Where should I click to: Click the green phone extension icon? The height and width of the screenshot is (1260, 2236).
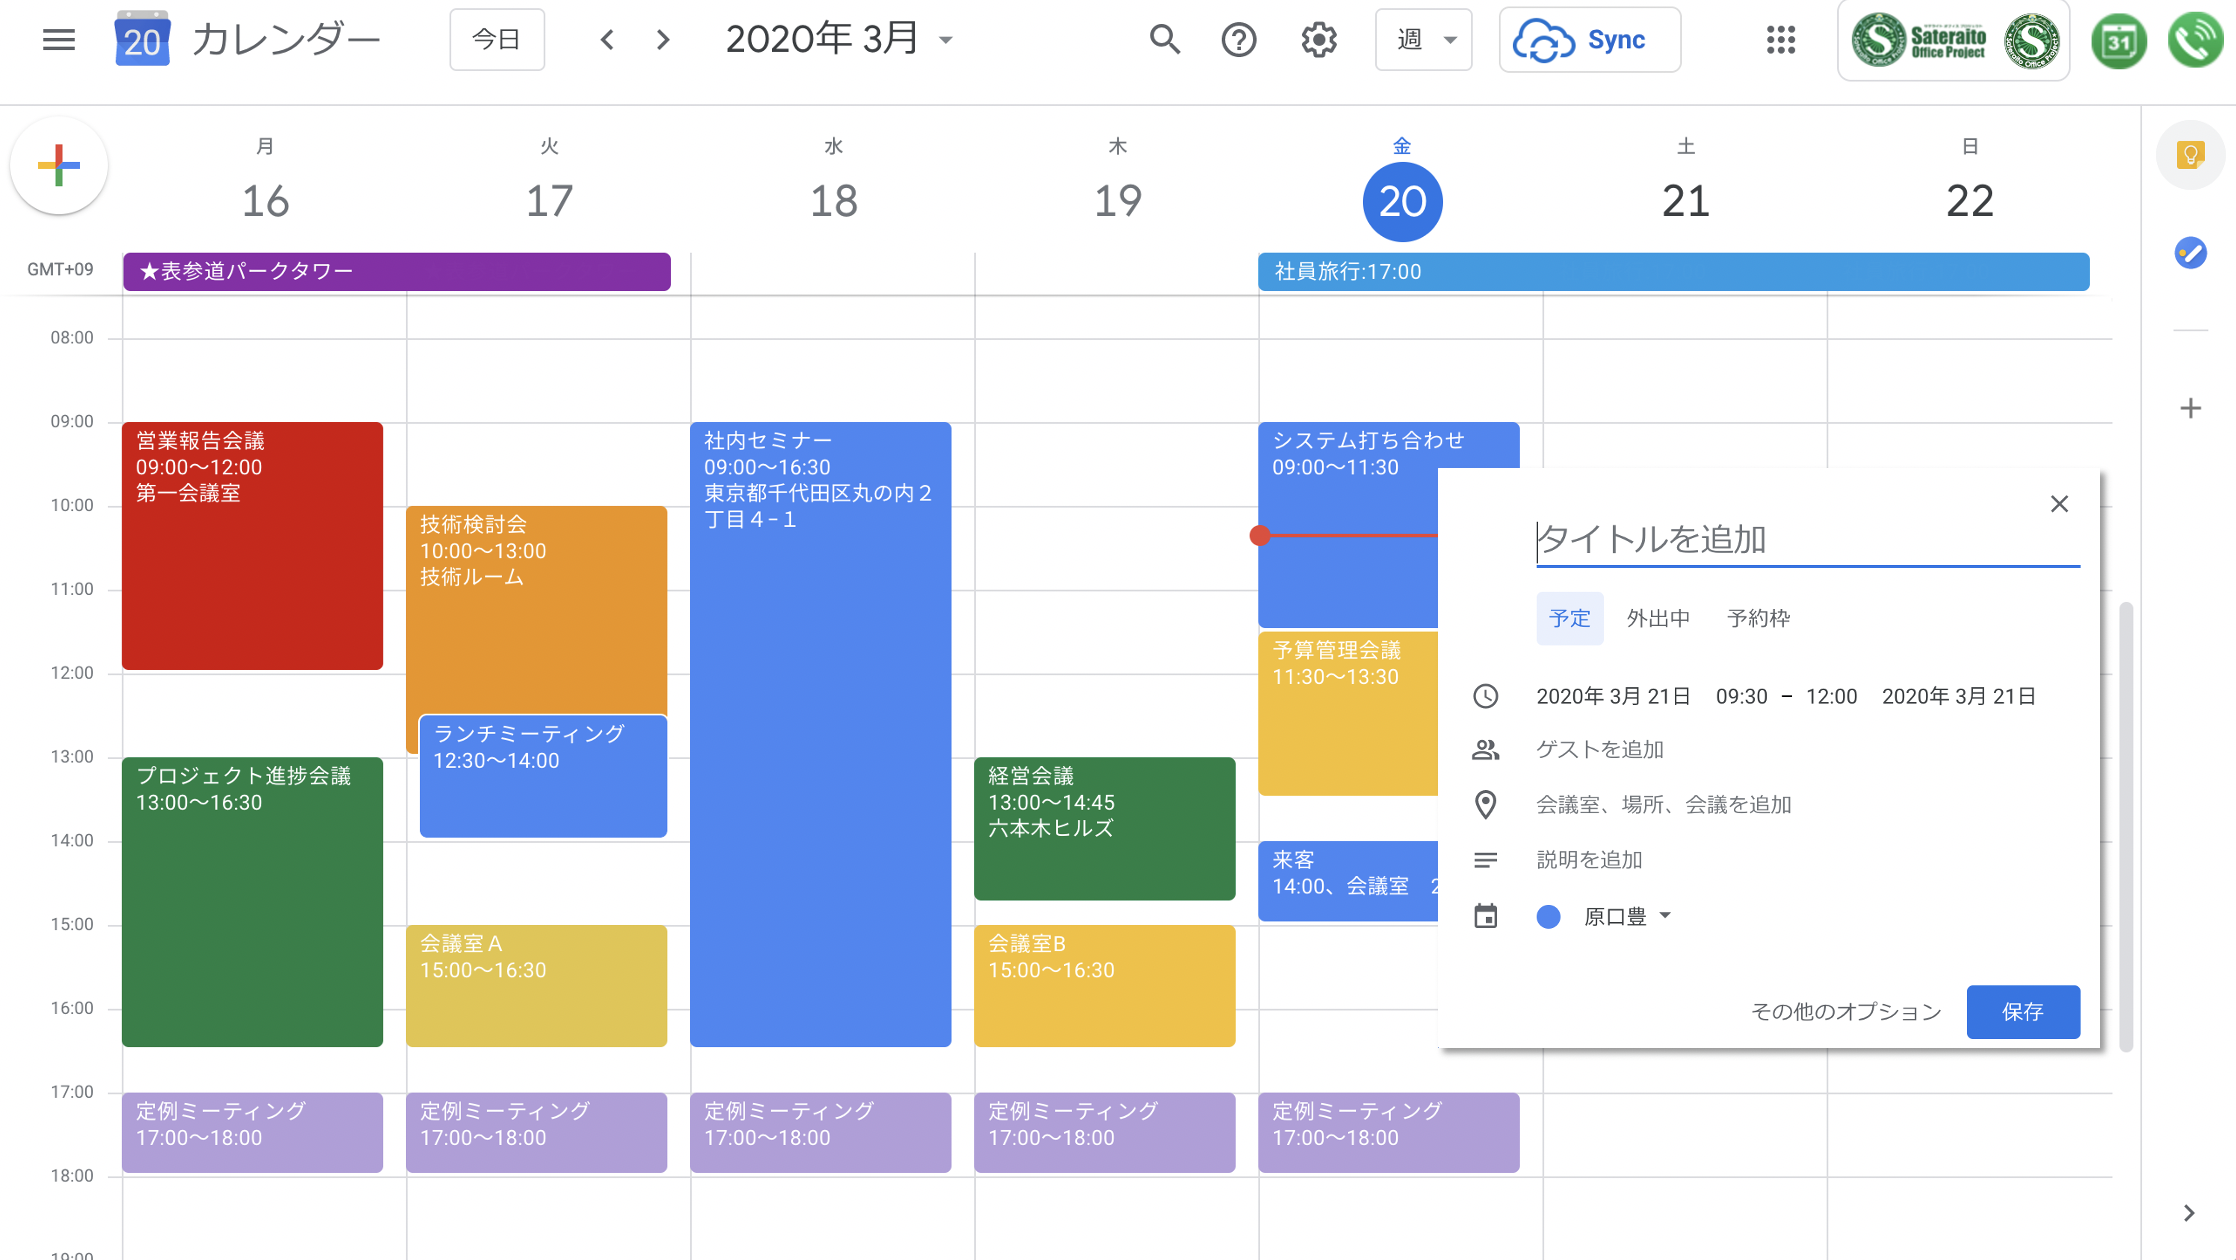click(x=2195, y=41)
